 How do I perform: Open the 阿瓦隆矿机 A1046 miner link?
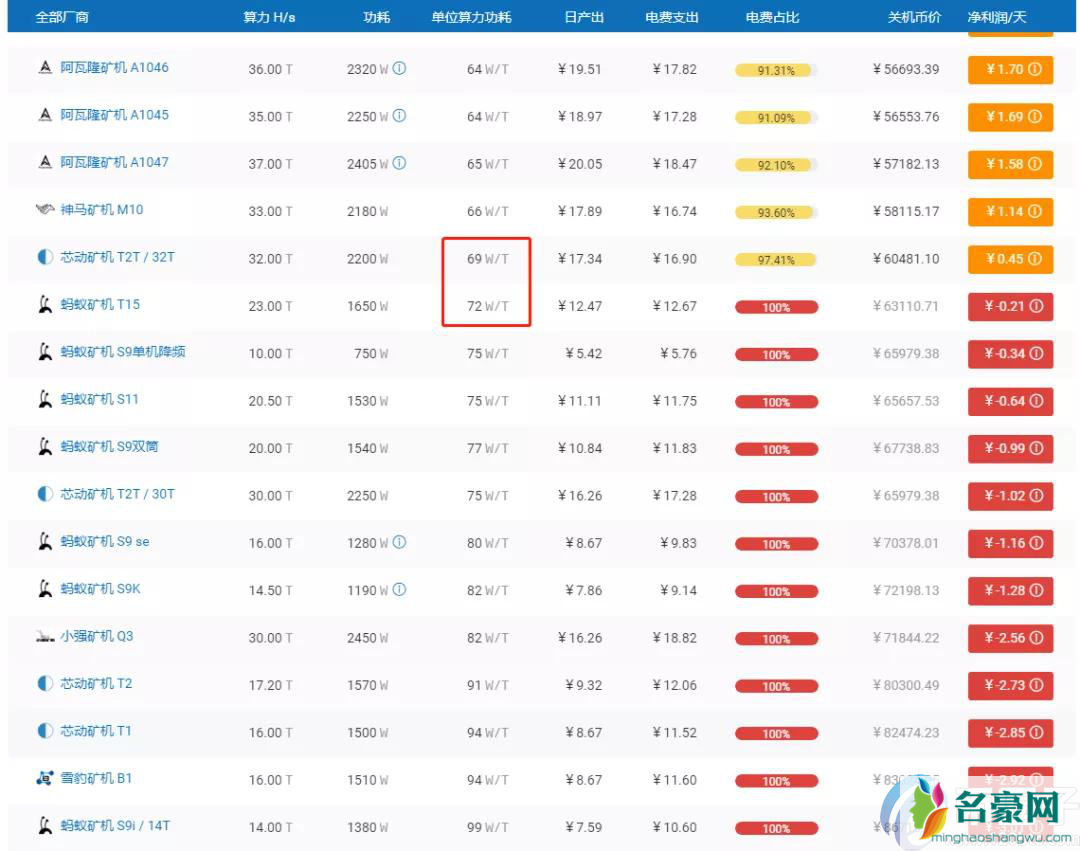114,67
